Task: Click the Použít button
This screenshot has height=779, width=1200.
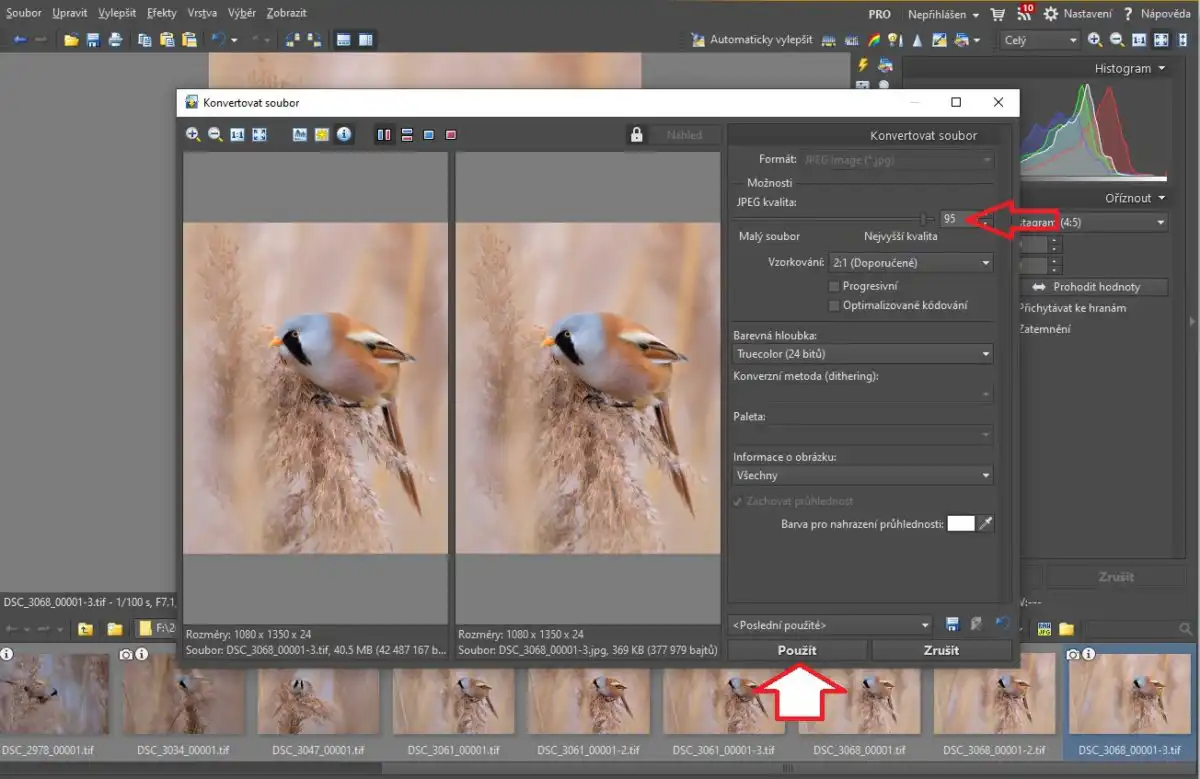Action: tap(797, 650)
